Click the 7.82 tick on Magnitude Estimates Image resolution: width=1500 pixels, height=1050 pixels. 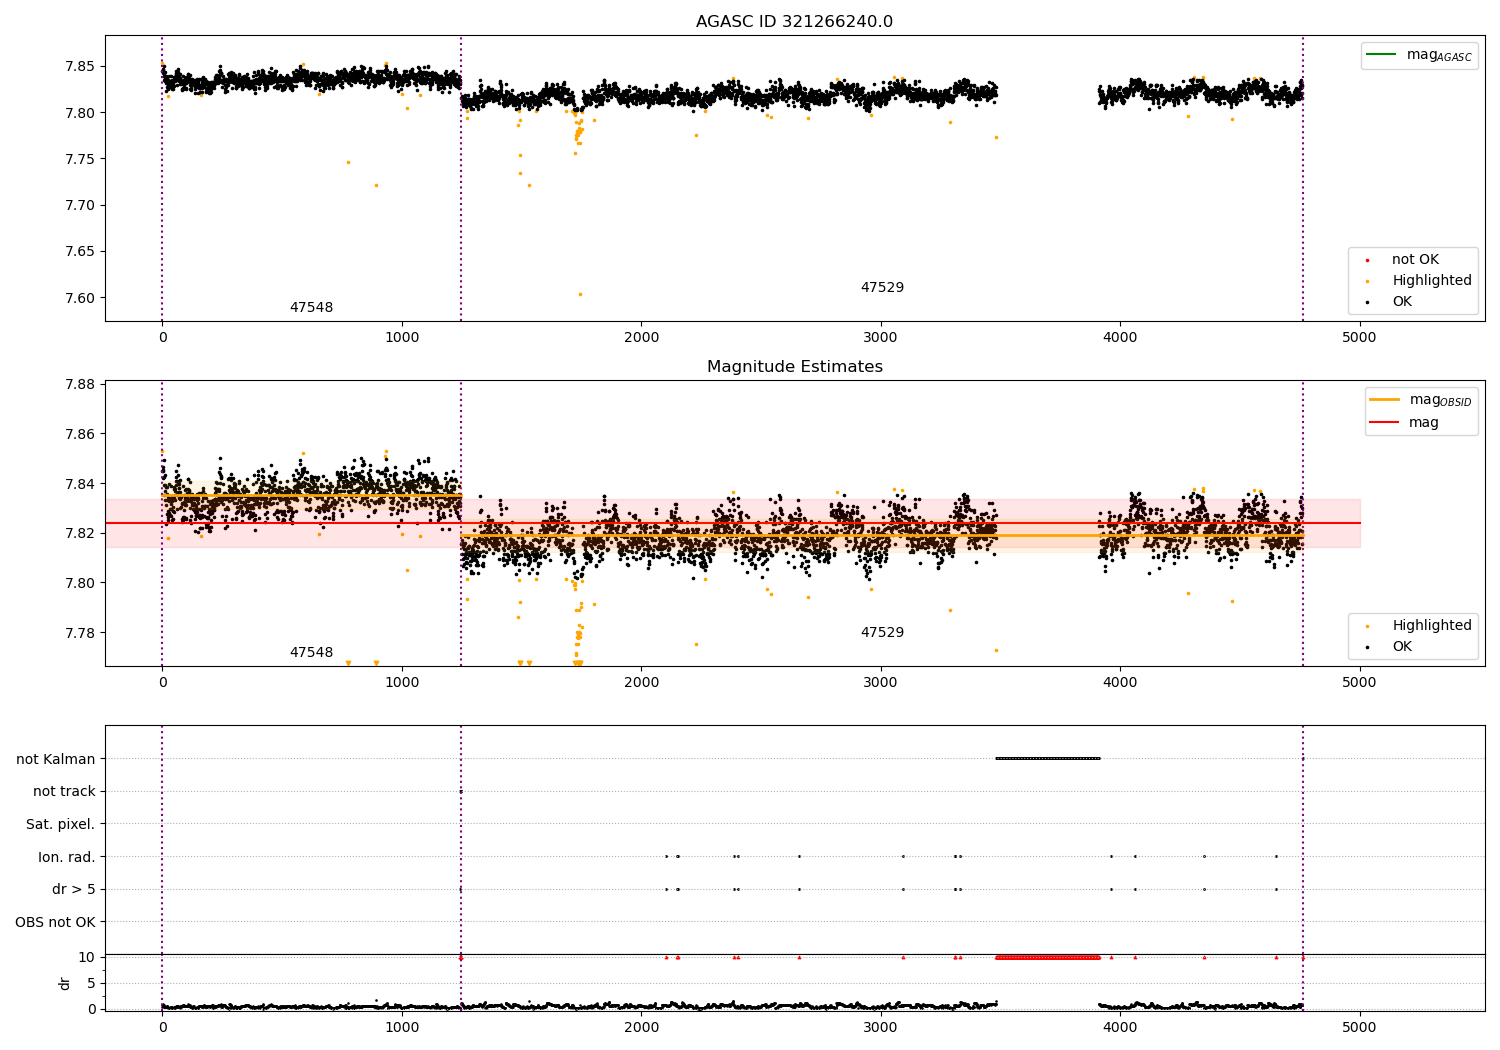click(x=79, y=533)
